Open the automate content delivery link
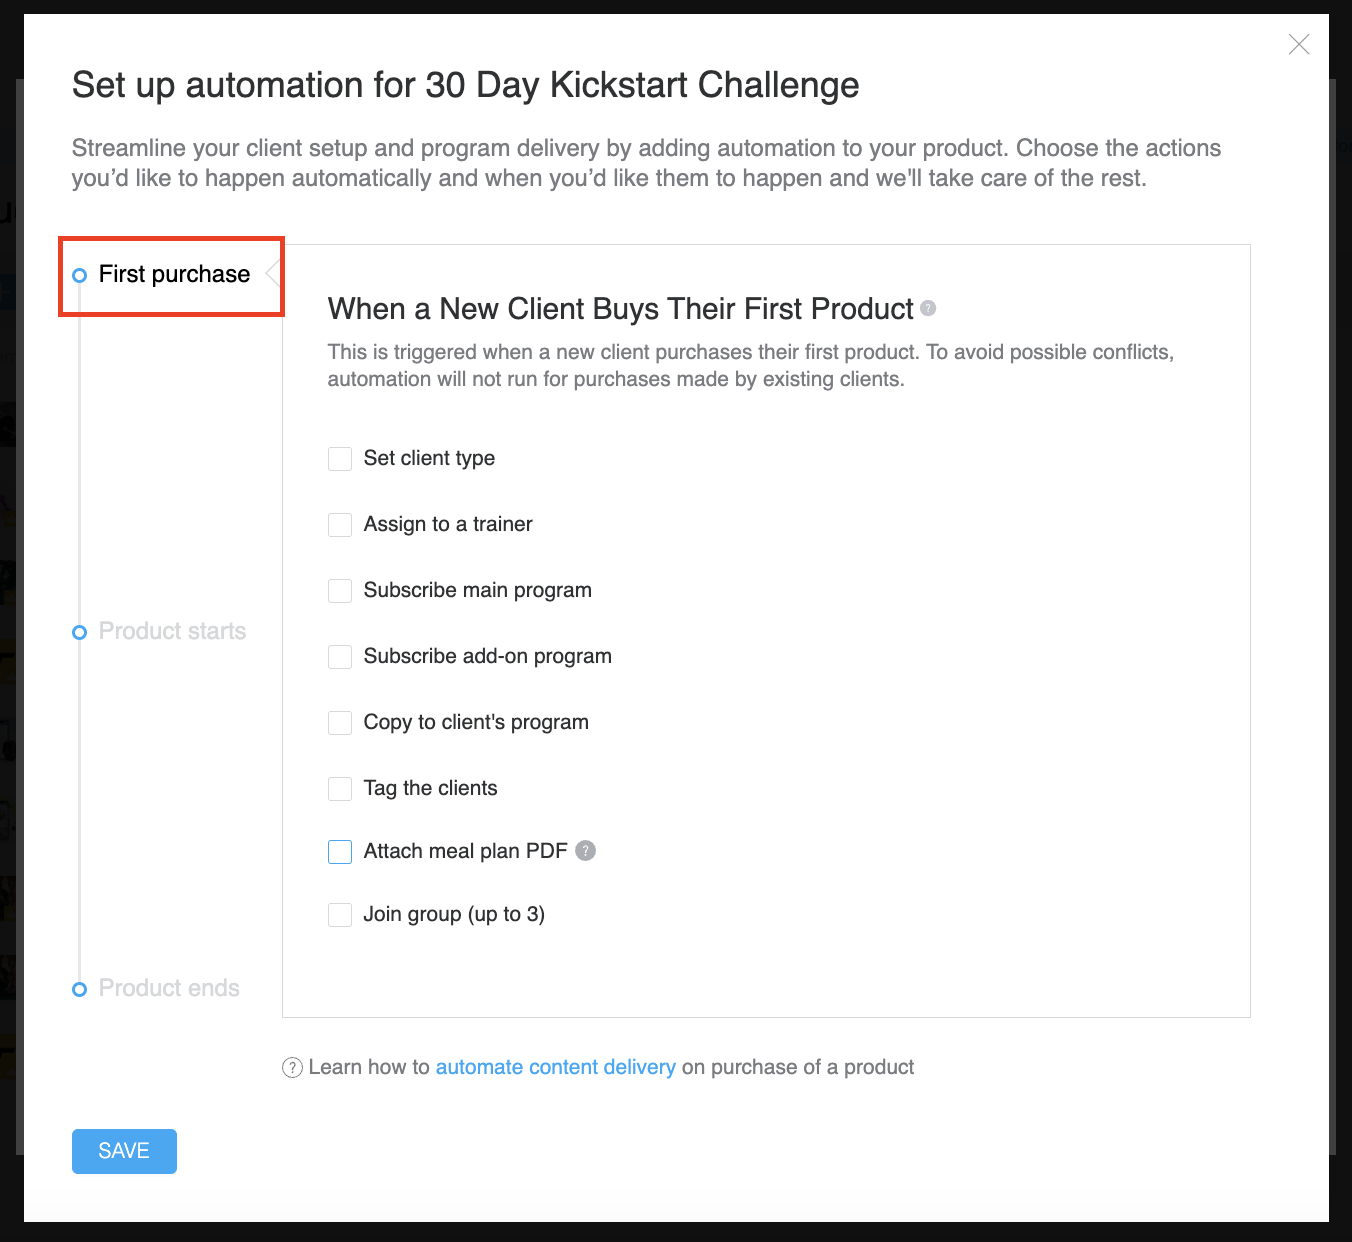The image size is (1352, 1242). point(555,1067)
